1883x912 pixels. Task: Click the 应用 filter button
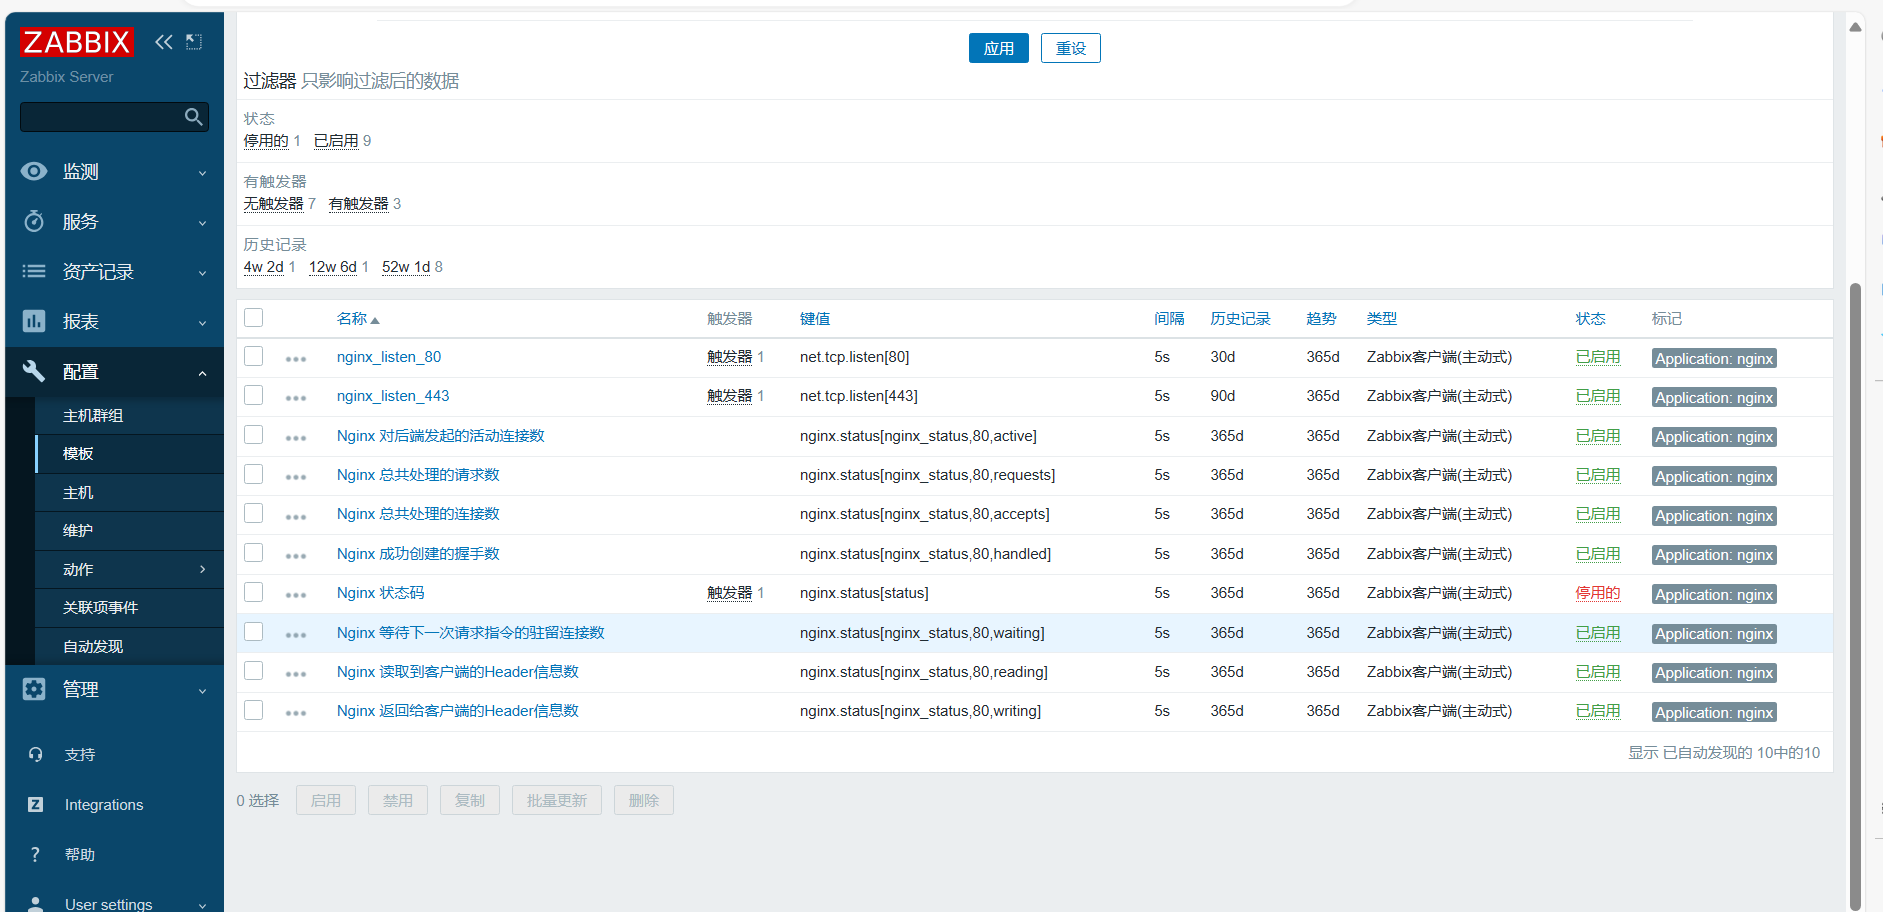point(999,48)
